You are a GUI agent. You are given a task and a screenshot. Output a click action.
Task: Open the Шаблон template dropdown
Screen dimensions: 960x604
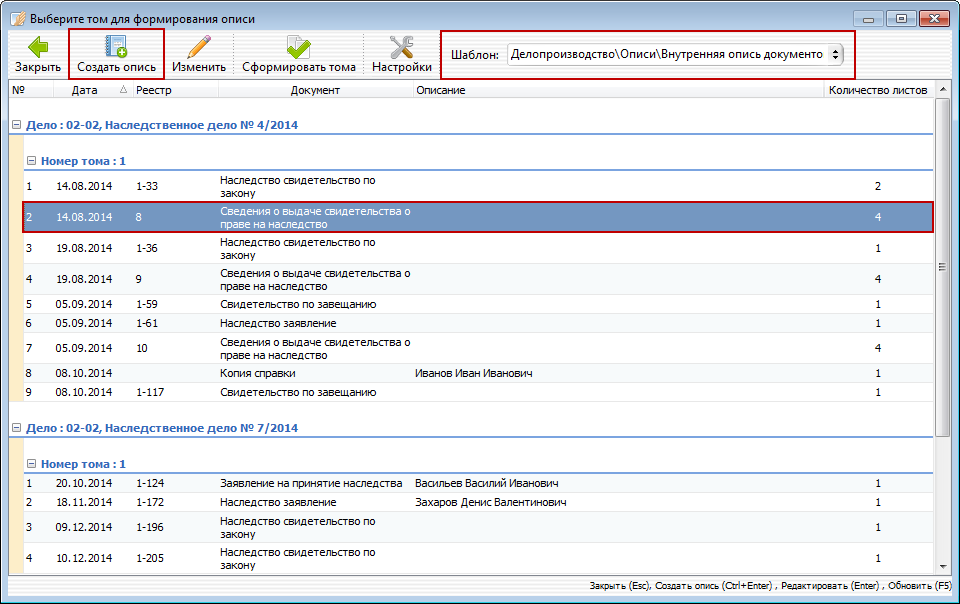pyautogui.click(x=676, y=54)
